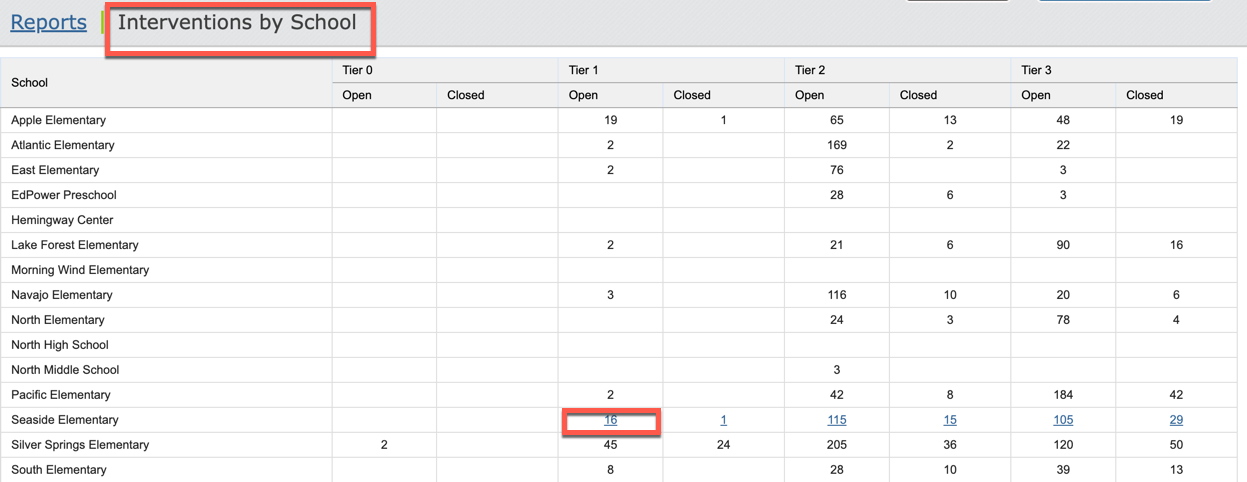Open Seaside Elementary Tier 1 Open count 16

(610, 420)
